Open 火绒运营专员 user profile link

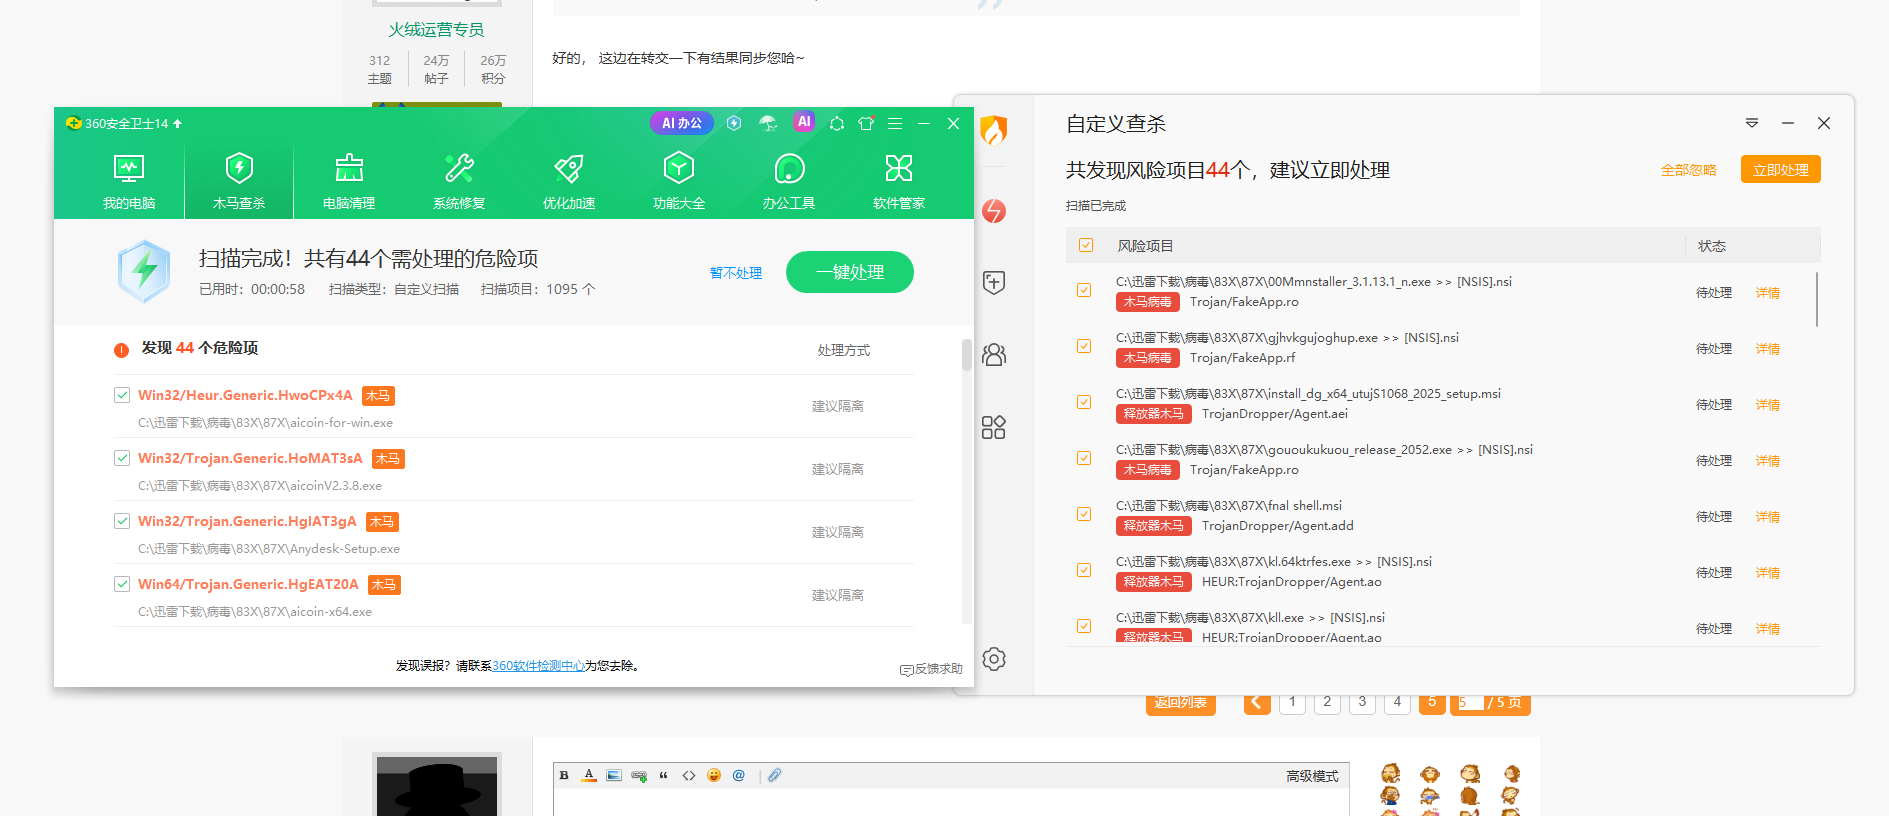(436, 30)
